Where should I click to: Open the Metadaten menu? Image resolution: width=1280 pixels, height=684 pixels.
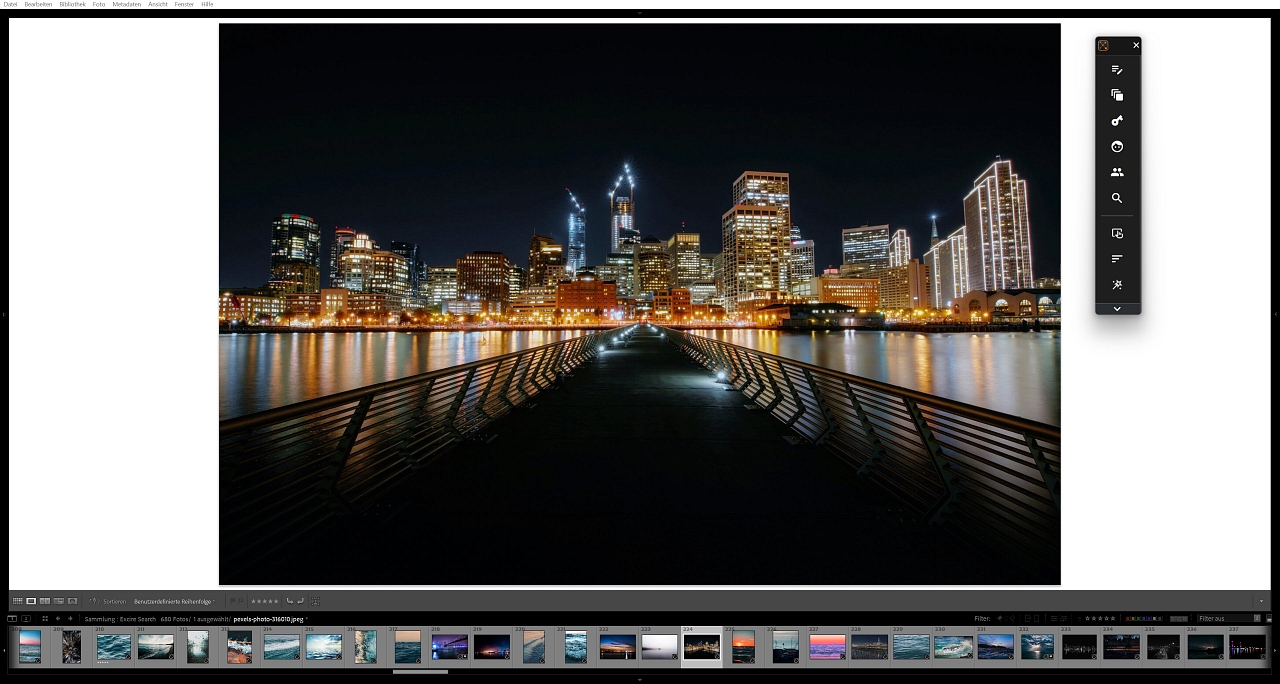126,4
